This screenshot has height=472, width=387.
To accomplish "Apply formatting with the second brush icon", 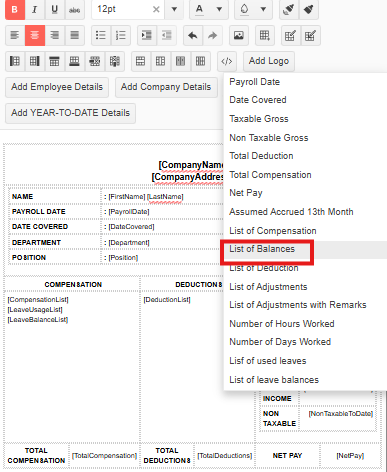I will click(308, 10).
